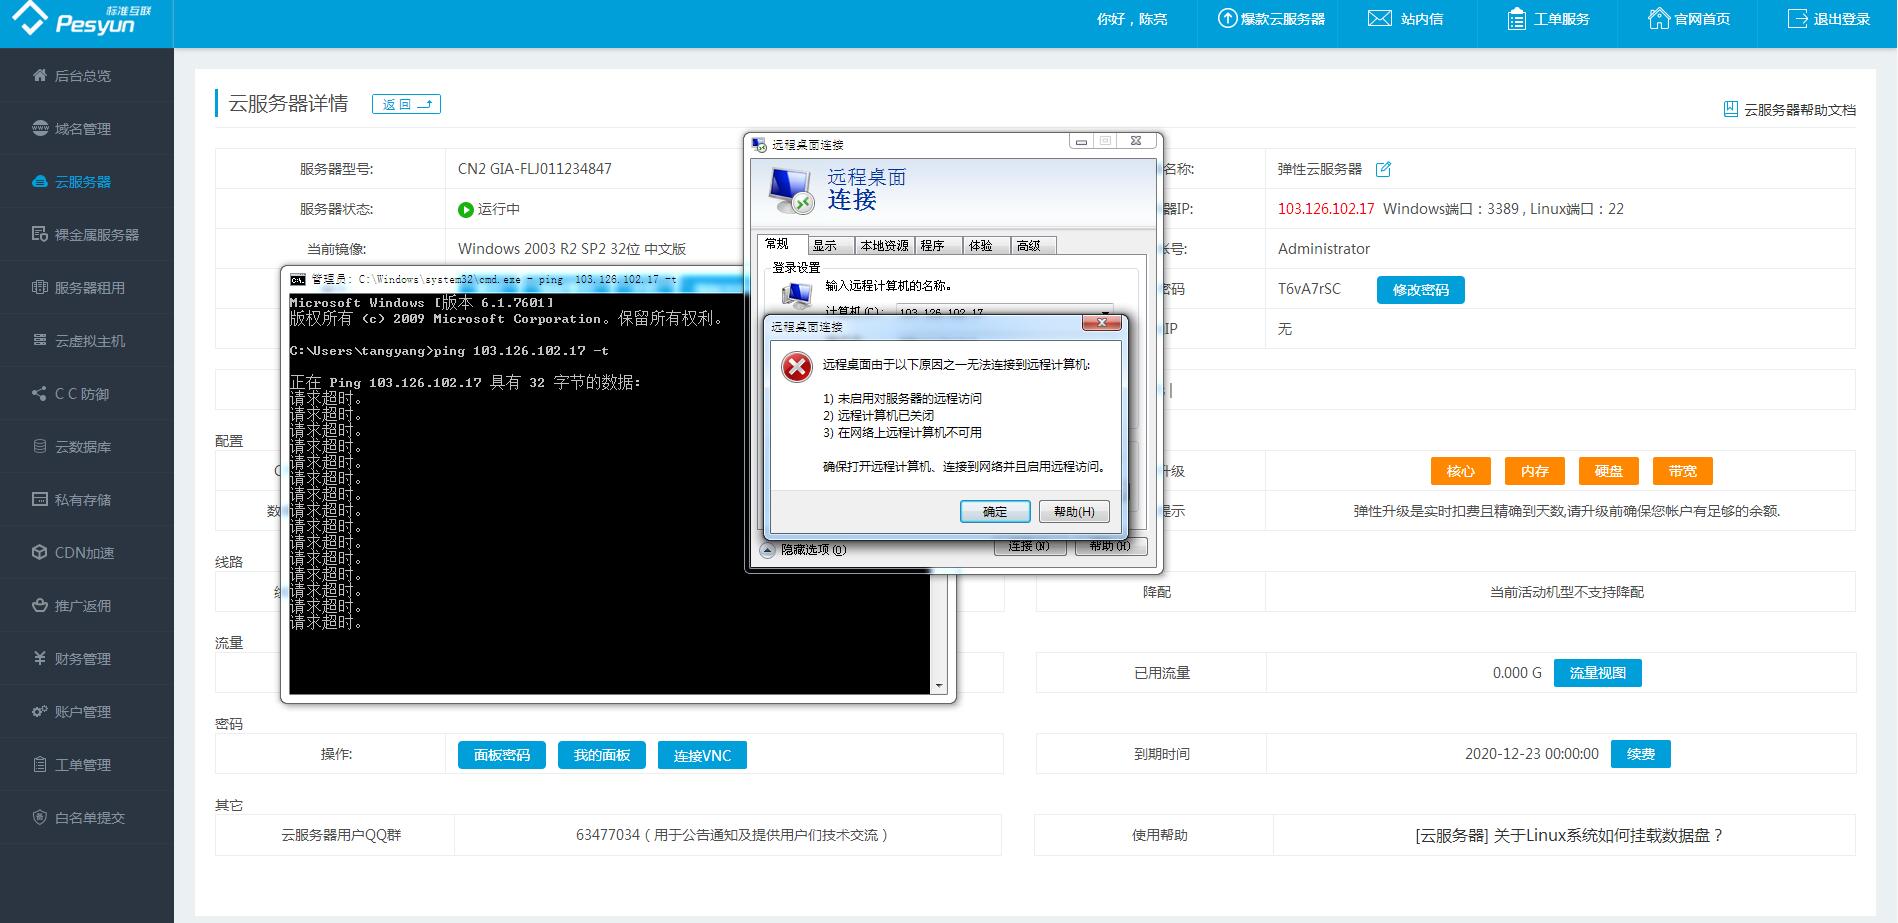Open the Linux data disk mounting help link
The image size is (1898, 923).
1569,836
